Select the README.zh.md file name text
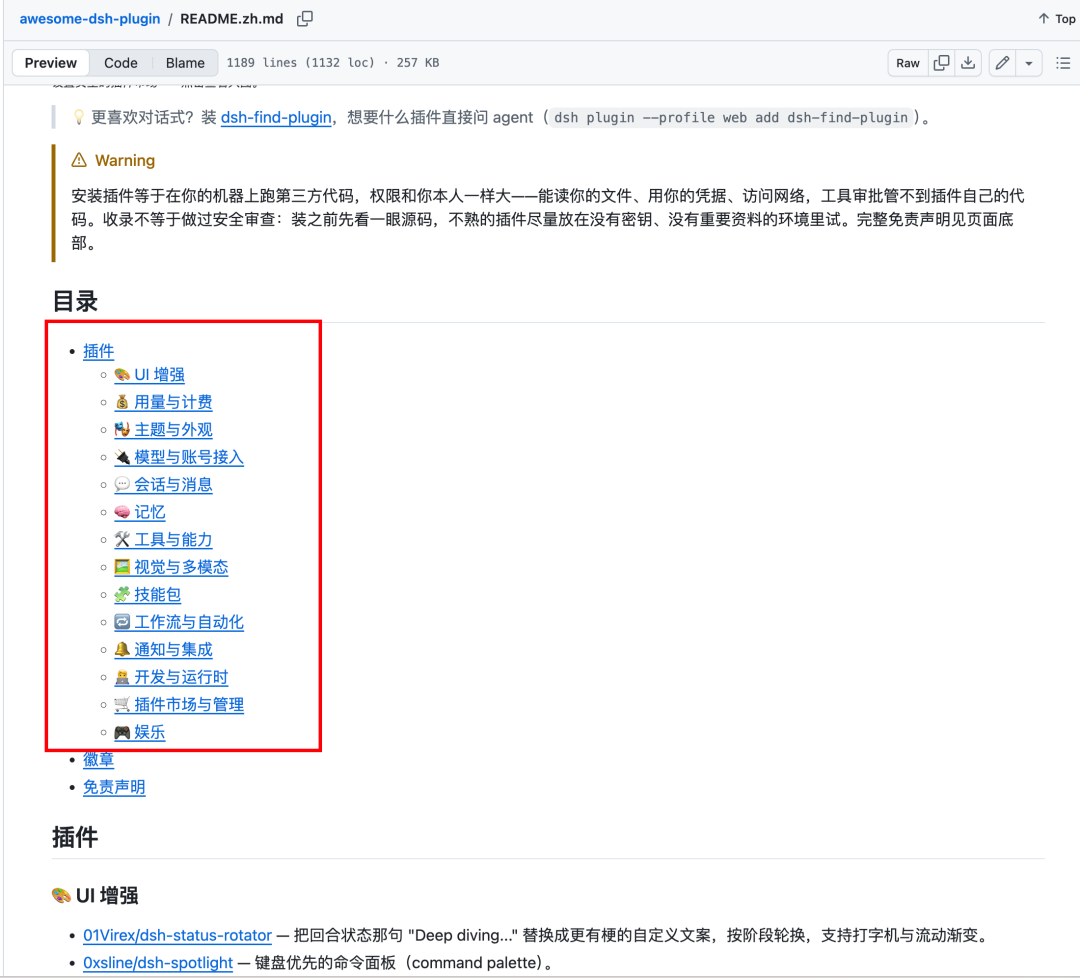This screenshot has width=1080, height=978. coord(231,19)
